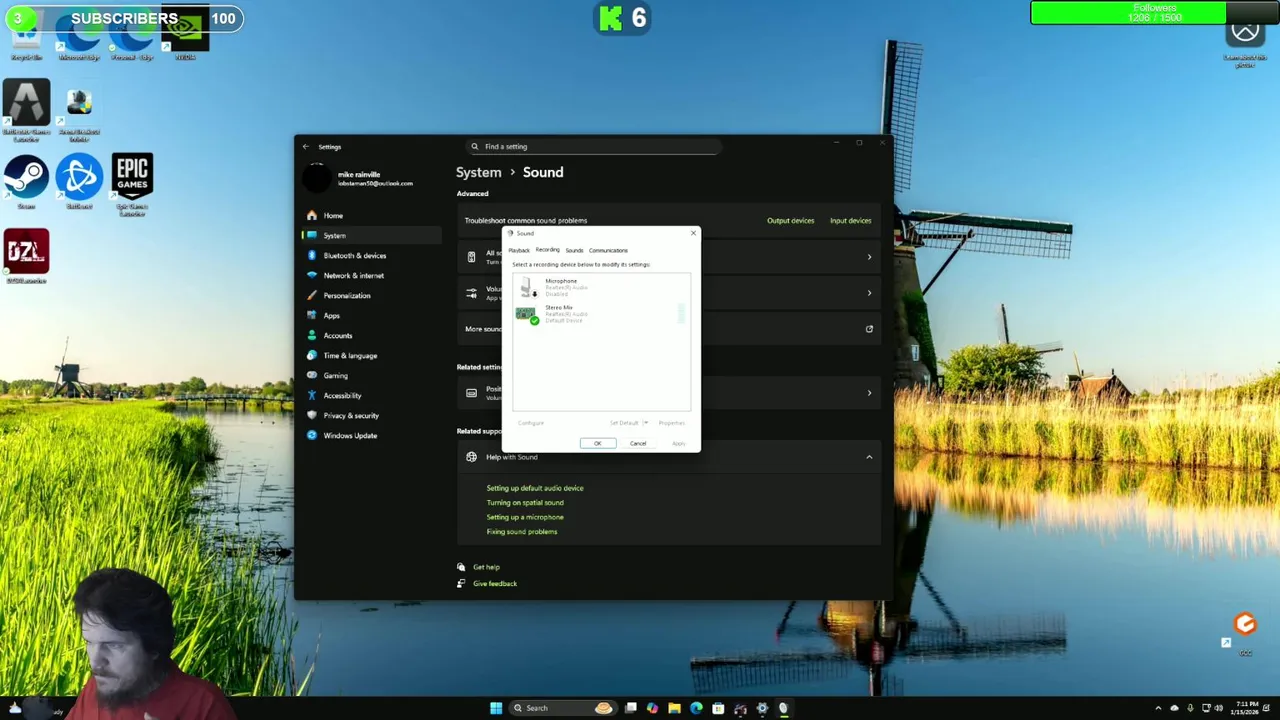Open Network & internet in Settings

tap(370, 276)
